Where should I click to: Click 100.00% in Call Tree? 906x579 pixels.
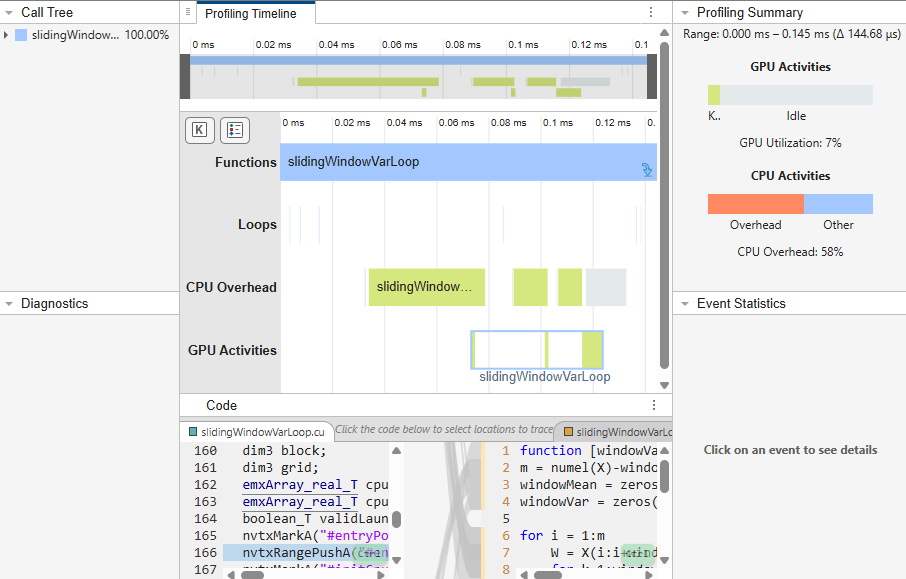(147, 35)
